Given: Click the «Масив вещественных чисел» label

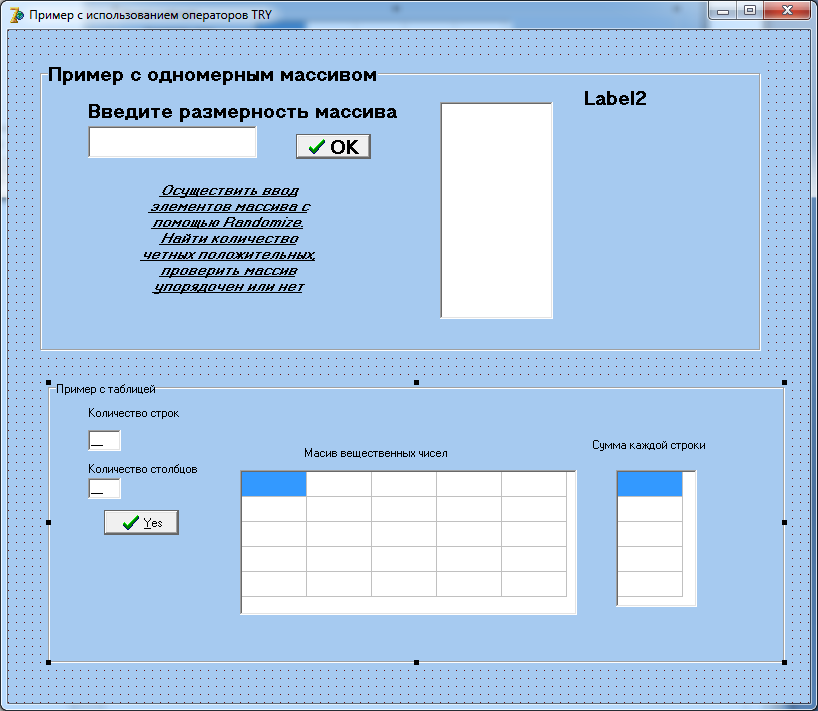Looking at the screenshot, I should (376, 453).
